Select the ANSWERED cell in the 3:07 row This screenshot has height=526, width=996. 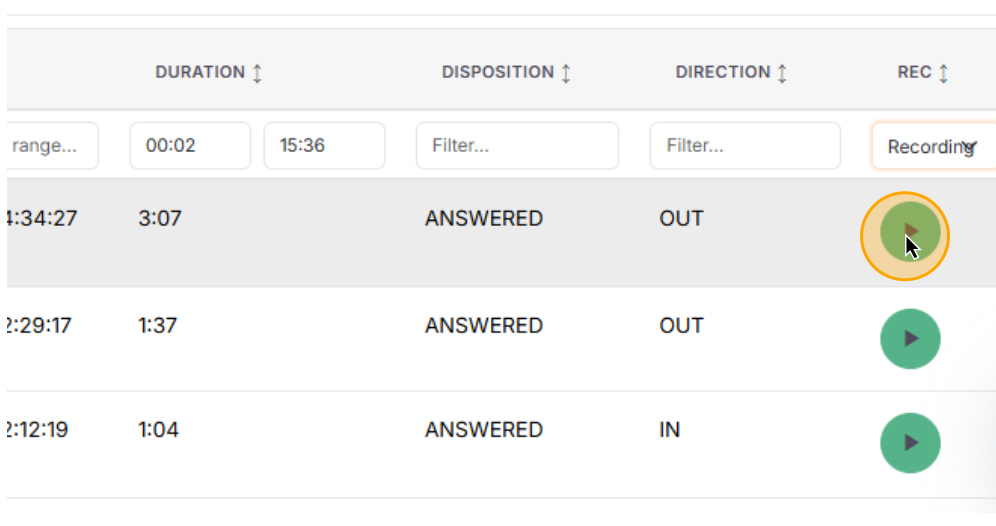(x=484, y=219)
